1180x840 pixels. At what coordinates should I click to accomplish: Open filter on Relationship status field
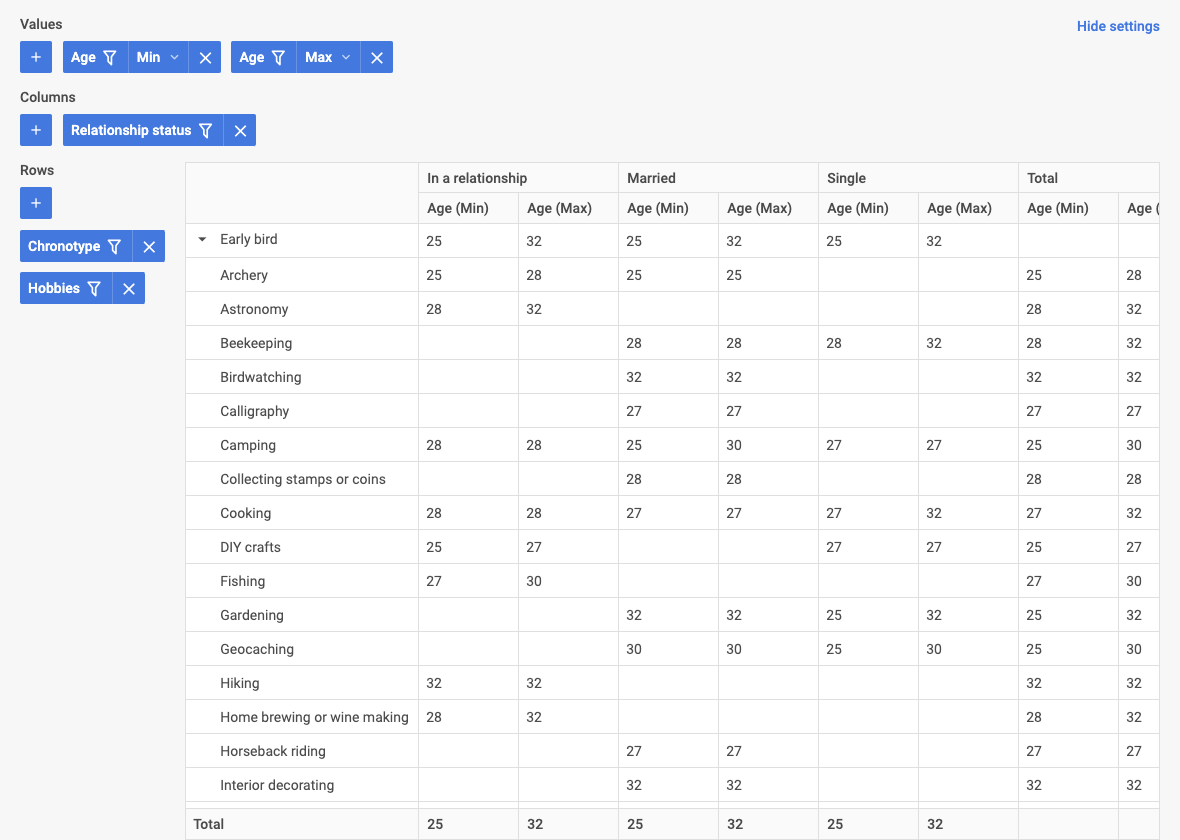[205, 130]
